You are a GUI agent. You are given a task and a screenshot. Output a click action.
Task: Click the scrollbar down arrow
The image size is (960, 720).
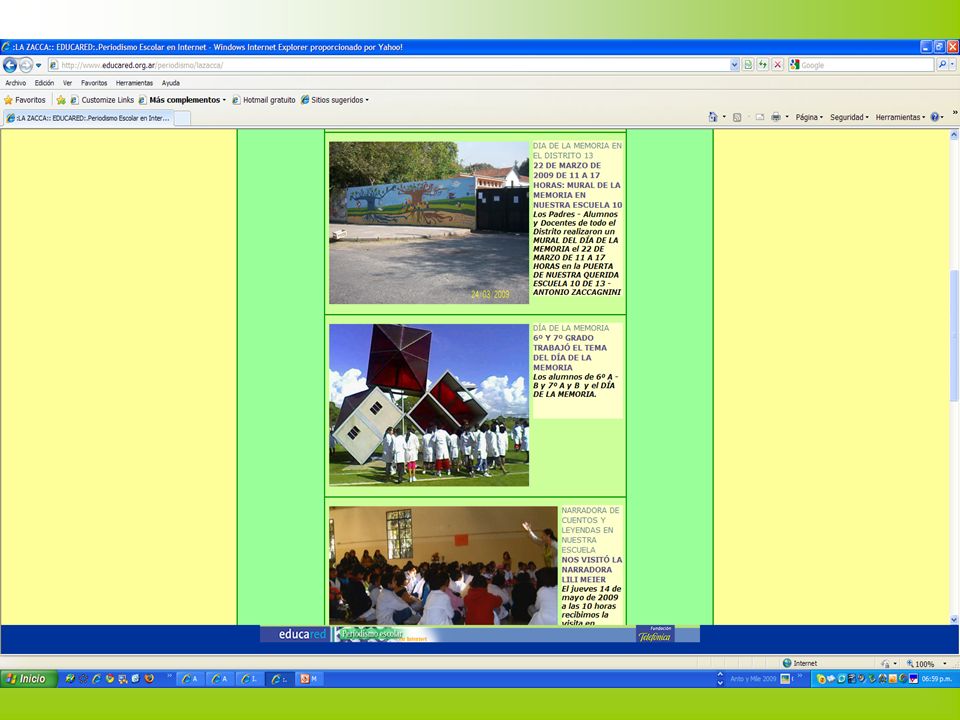[x=954, y=620]
